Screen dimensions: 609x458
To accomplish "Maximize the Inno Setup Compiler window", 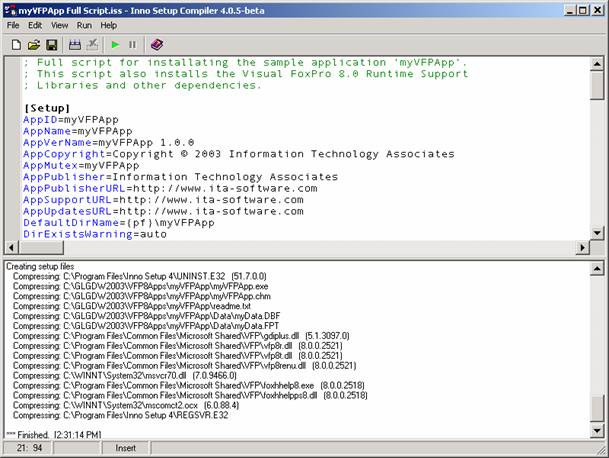I will 583,10.
